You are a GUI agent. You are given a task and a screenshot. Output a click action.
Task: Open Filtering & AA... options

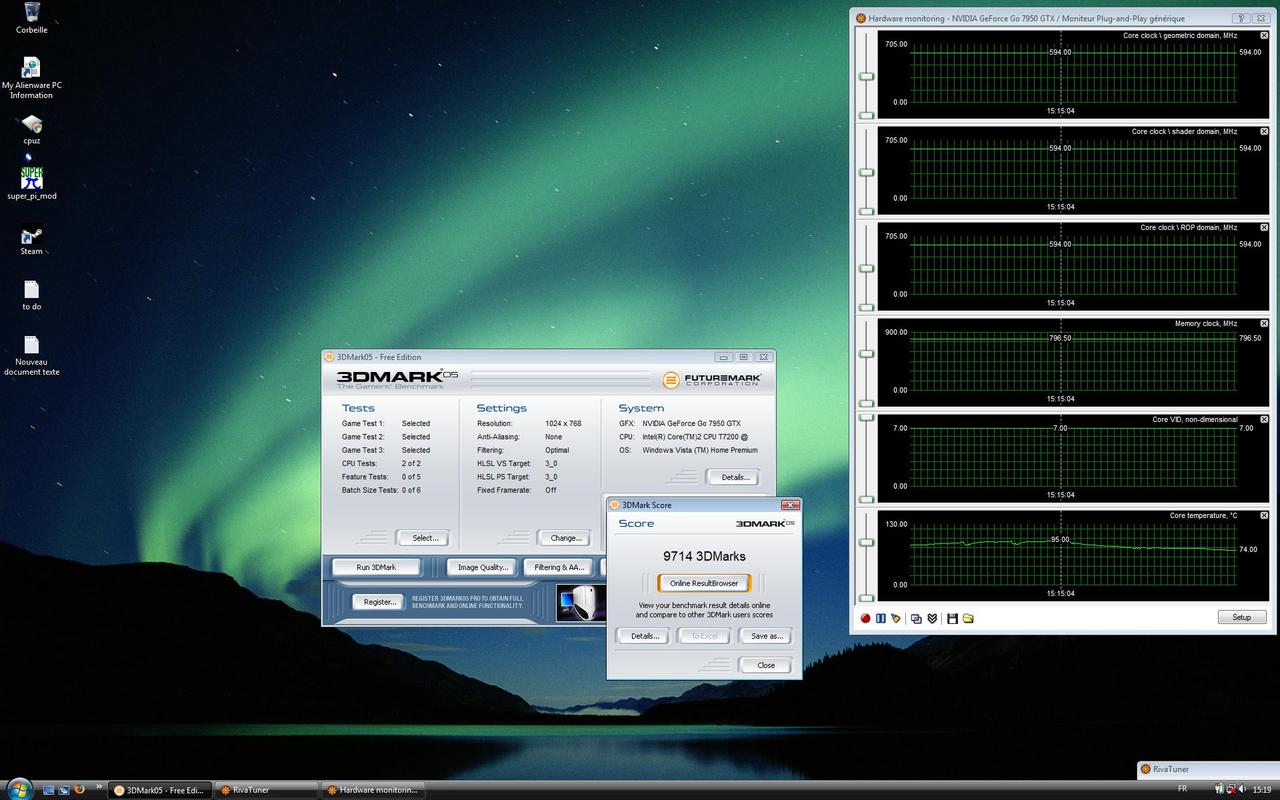(x=559, y=567)
